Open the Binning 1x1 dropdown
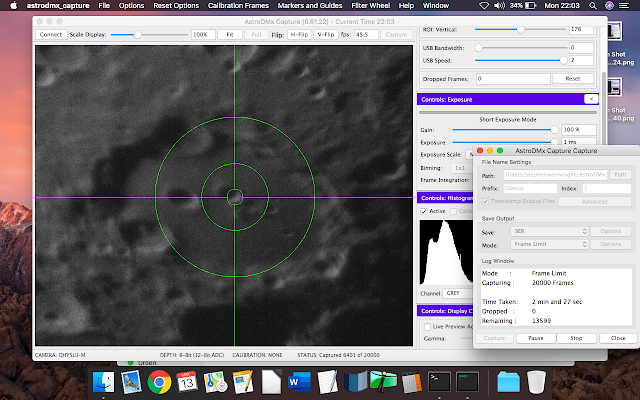640x400 pixels. [x=461, y=168]
